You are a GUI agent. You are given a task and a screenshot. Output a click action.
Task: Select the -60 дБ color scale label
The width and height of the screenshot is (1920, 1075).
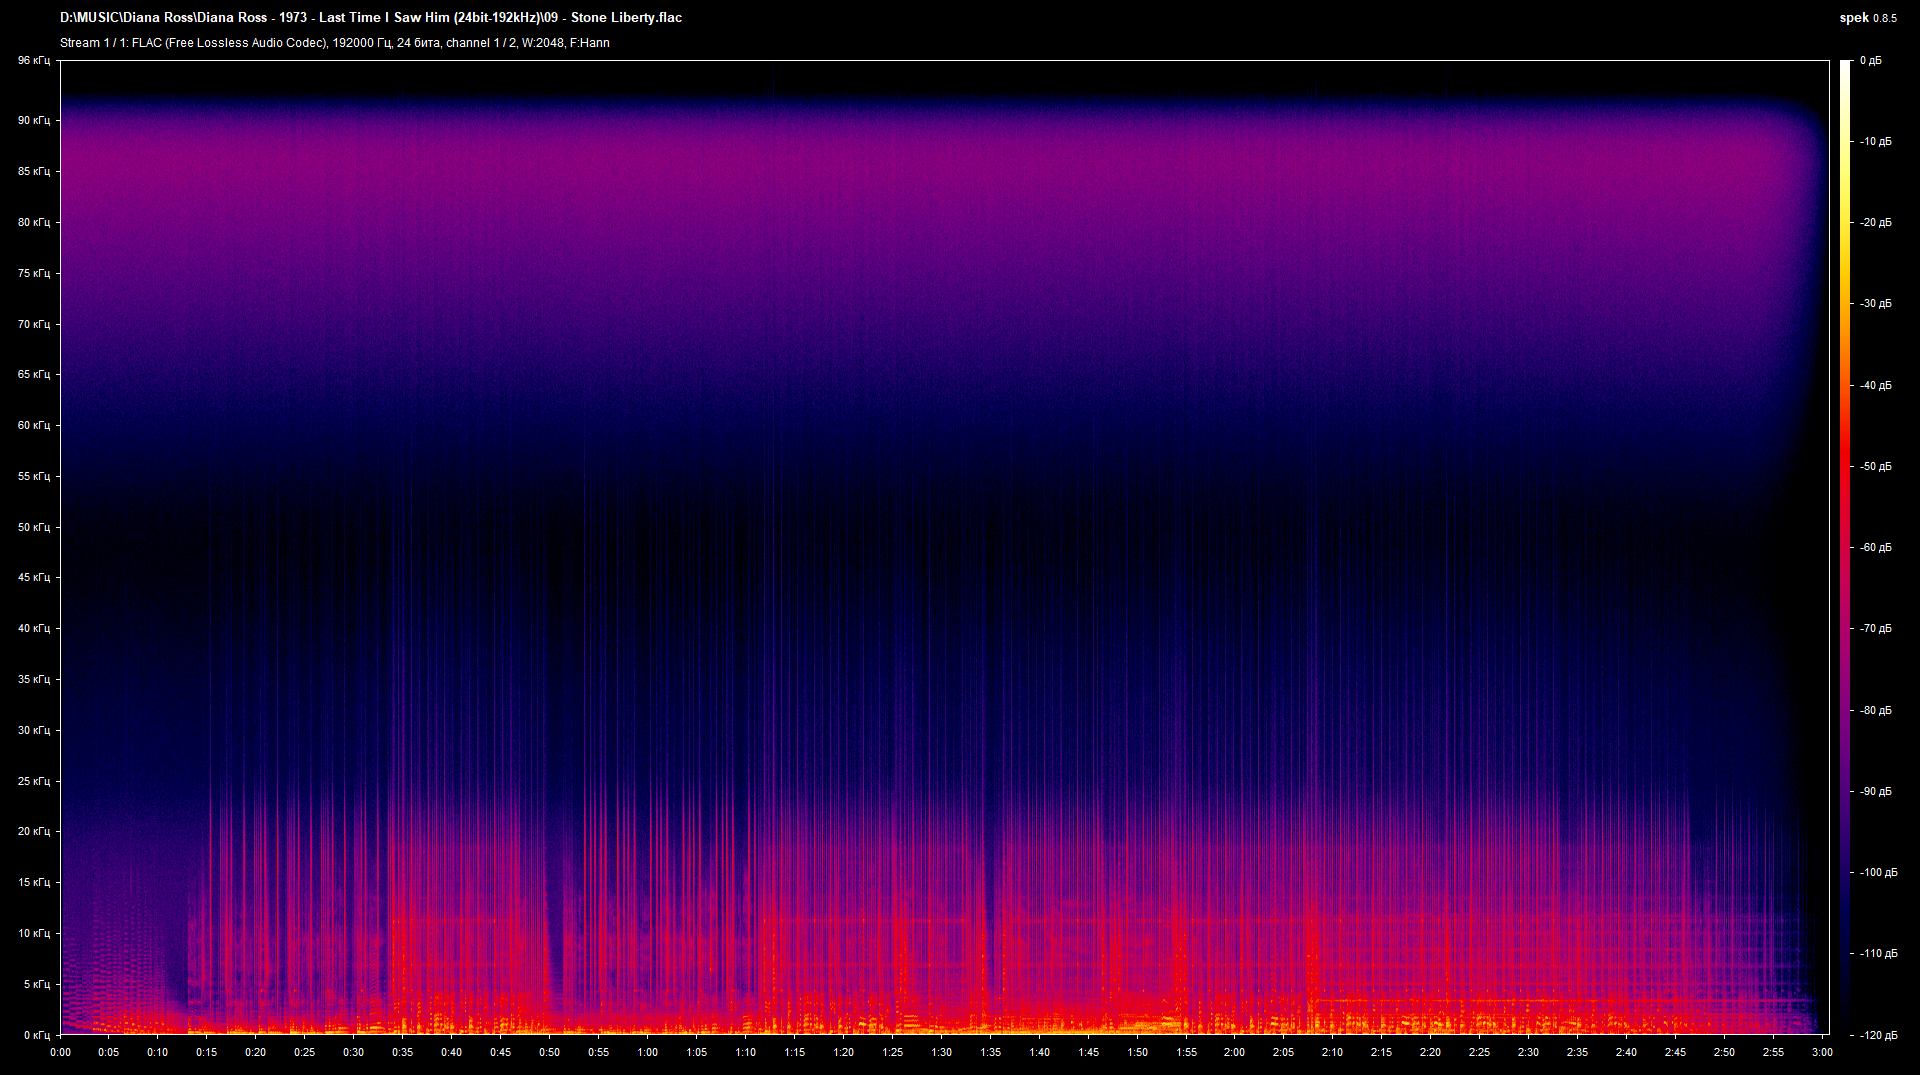[1875, 548]
